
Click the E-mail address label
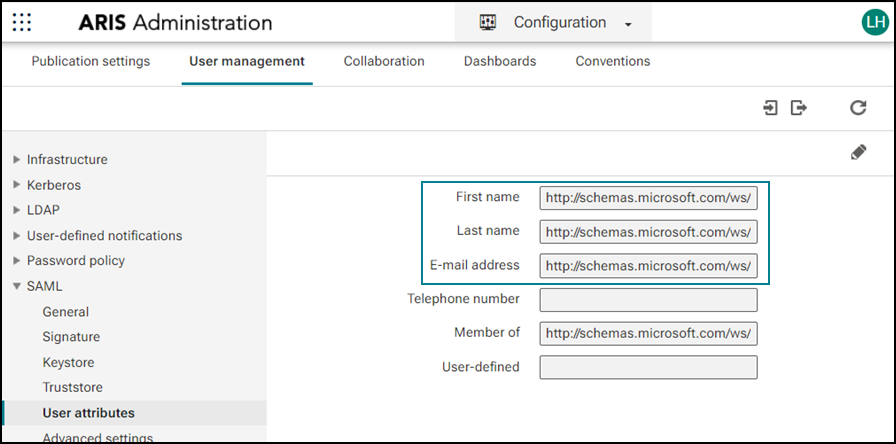(475, 265)
